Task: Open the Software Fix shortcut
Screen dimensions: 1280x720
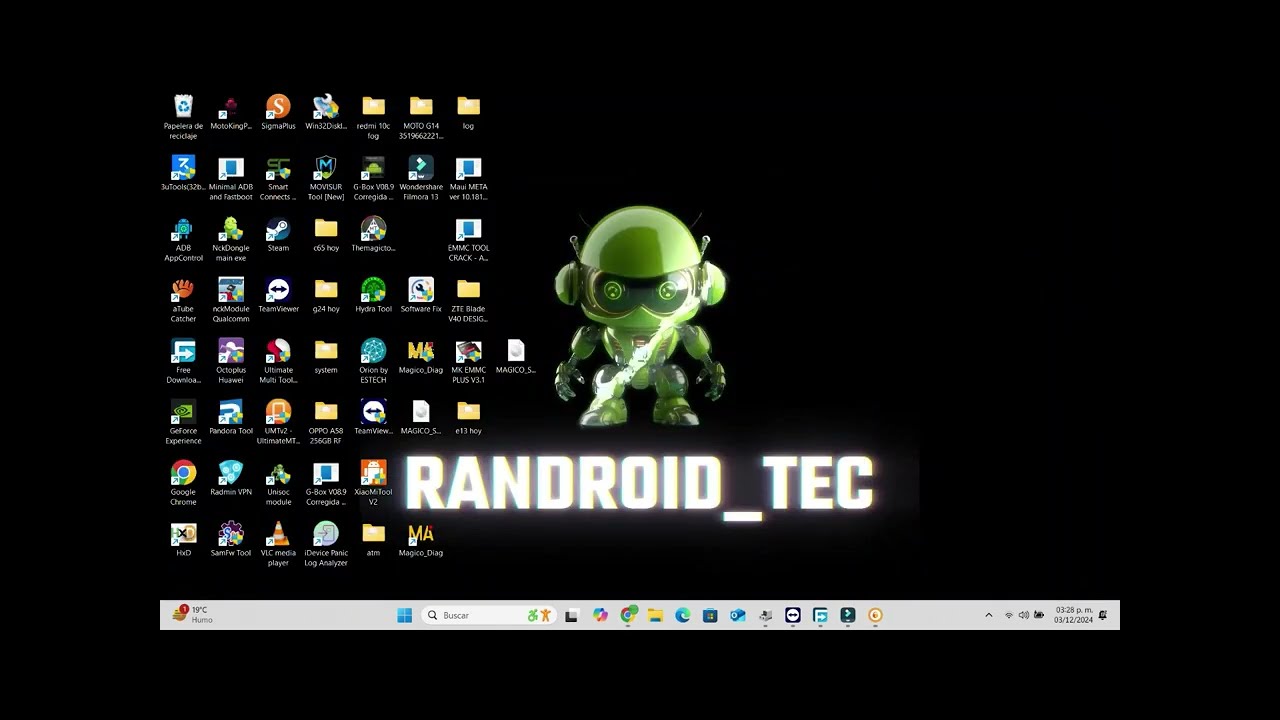Action: 421,295
